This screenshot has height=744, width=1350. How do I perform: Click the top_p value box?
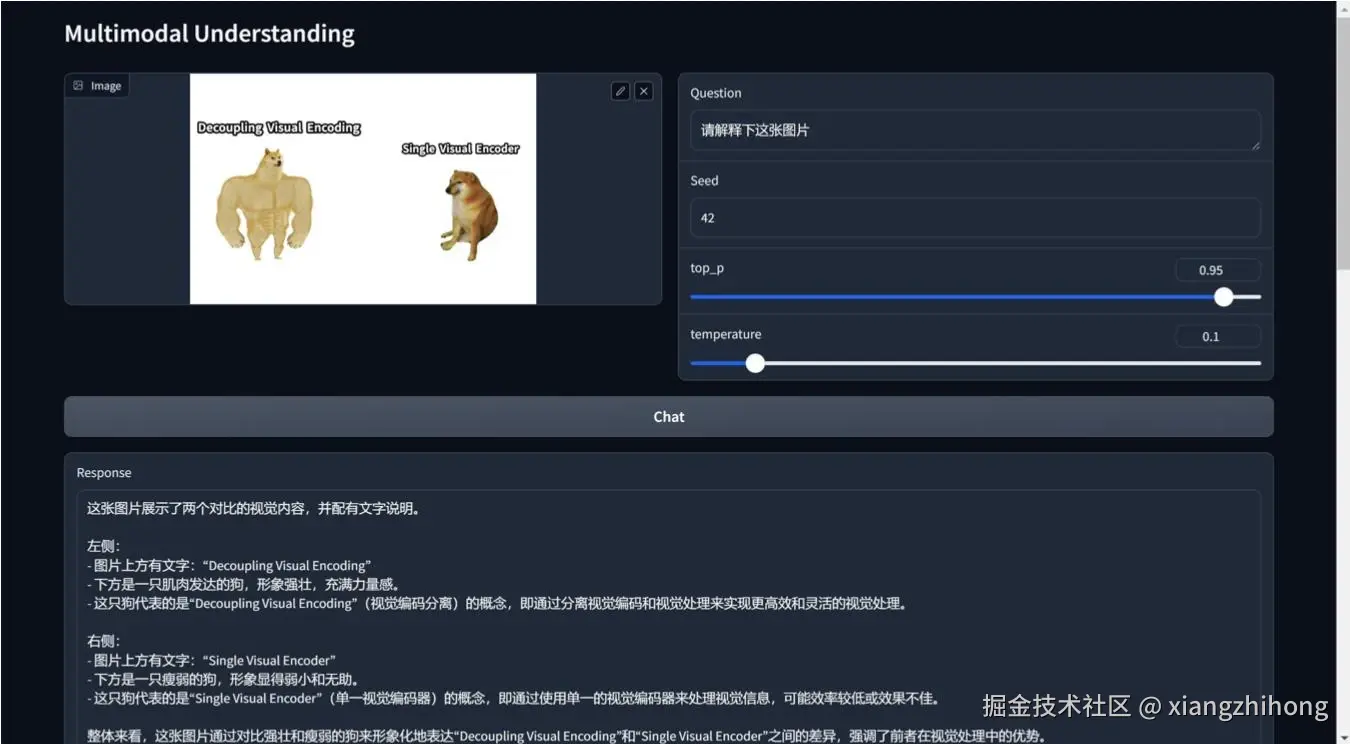(x=1217, y=270)
